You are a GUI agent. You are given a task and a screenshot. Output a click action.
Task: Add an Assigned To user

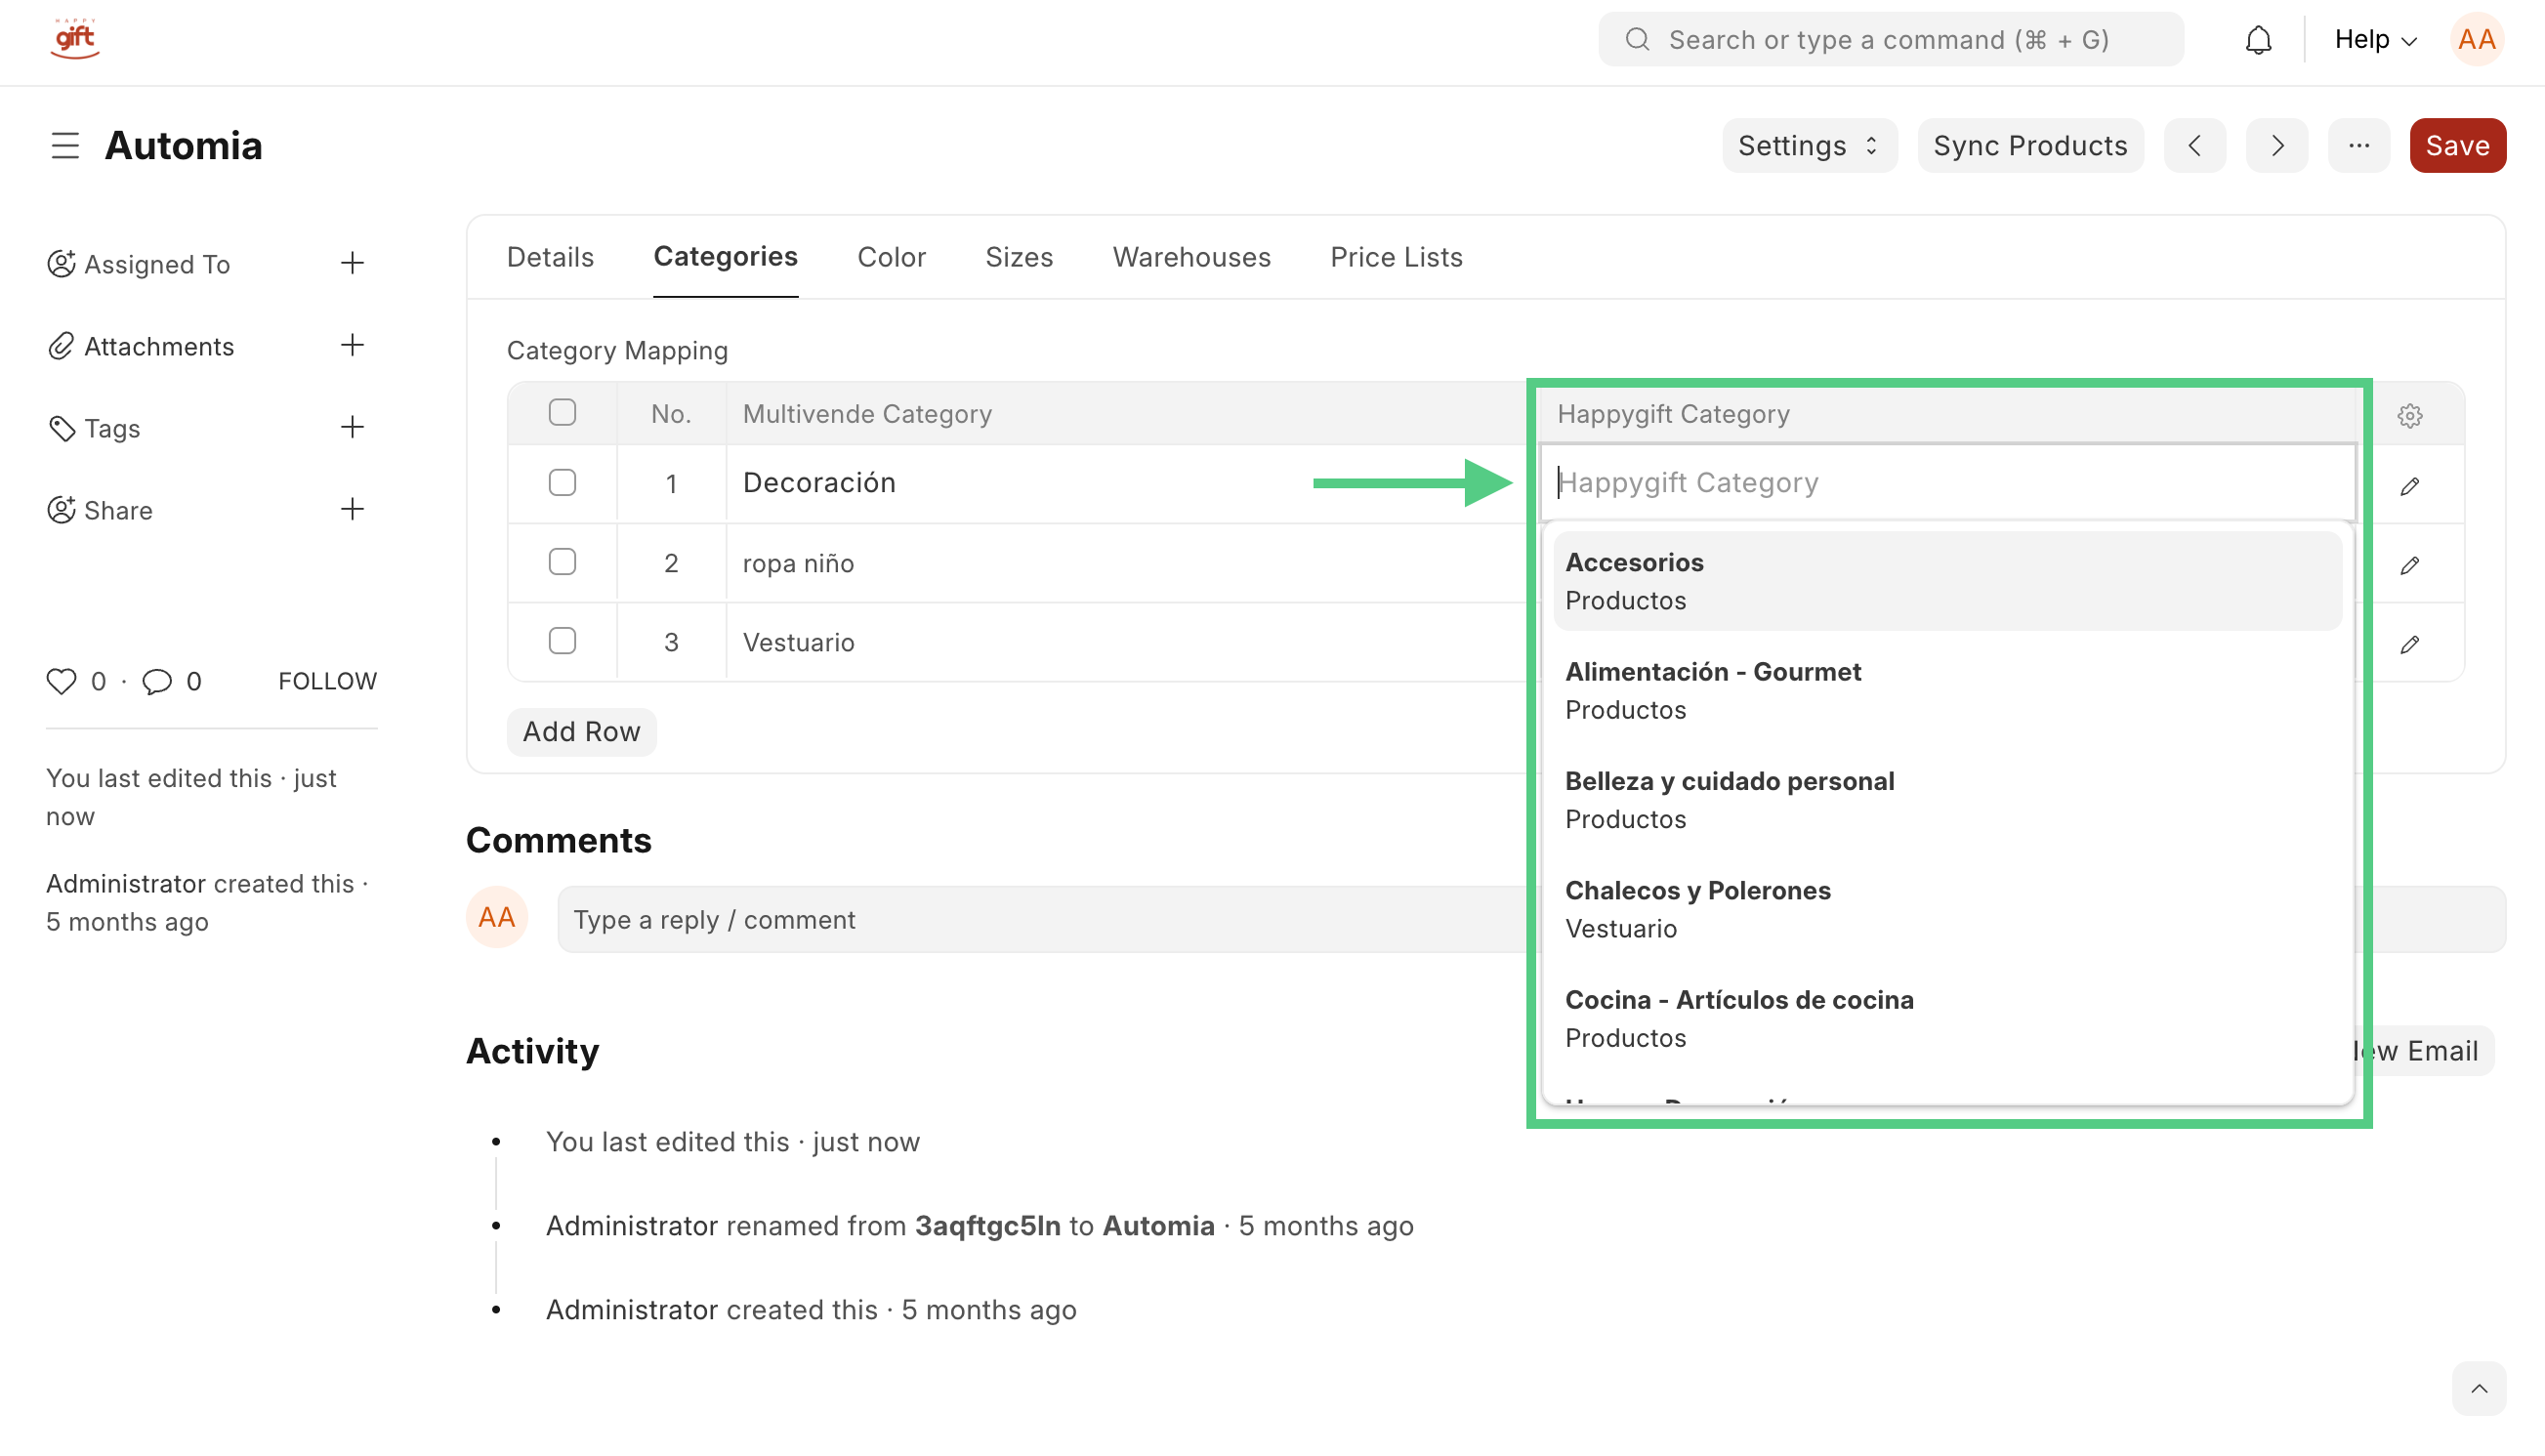[352, 264]
